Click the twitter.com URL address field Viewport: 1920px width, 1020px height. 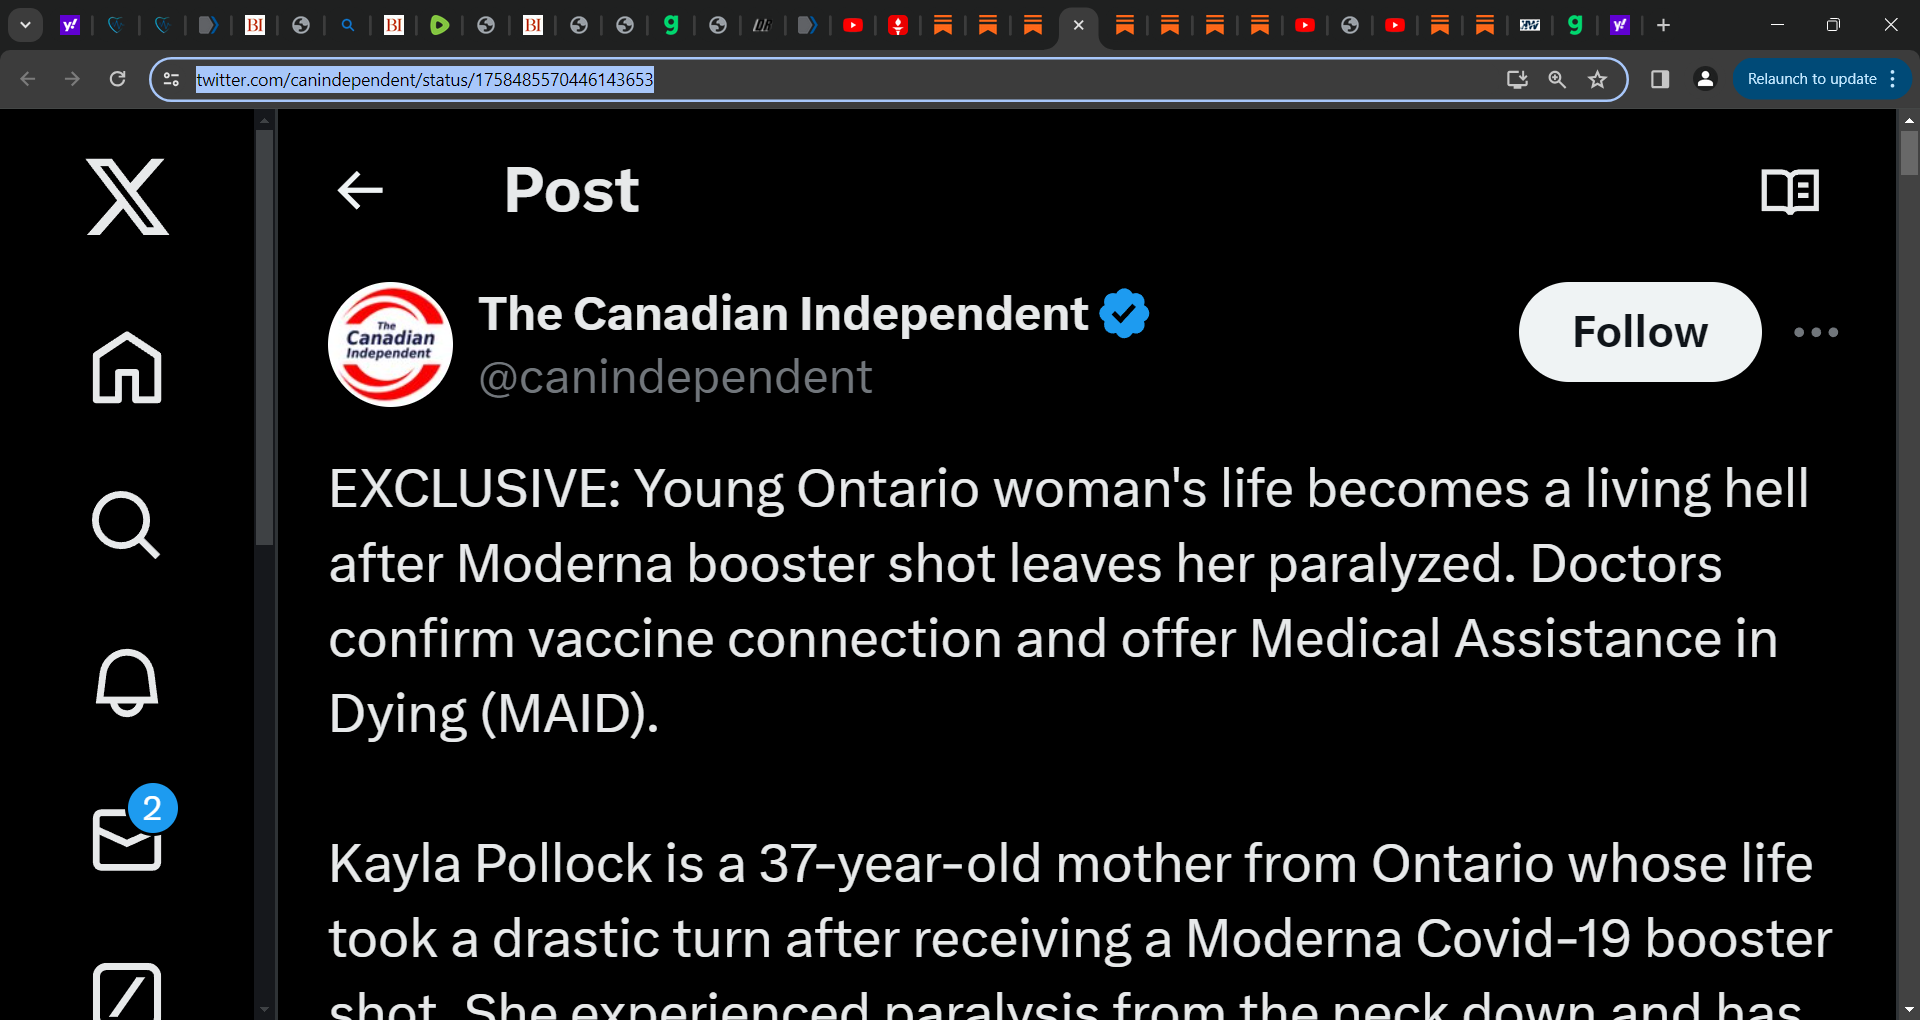840,79
